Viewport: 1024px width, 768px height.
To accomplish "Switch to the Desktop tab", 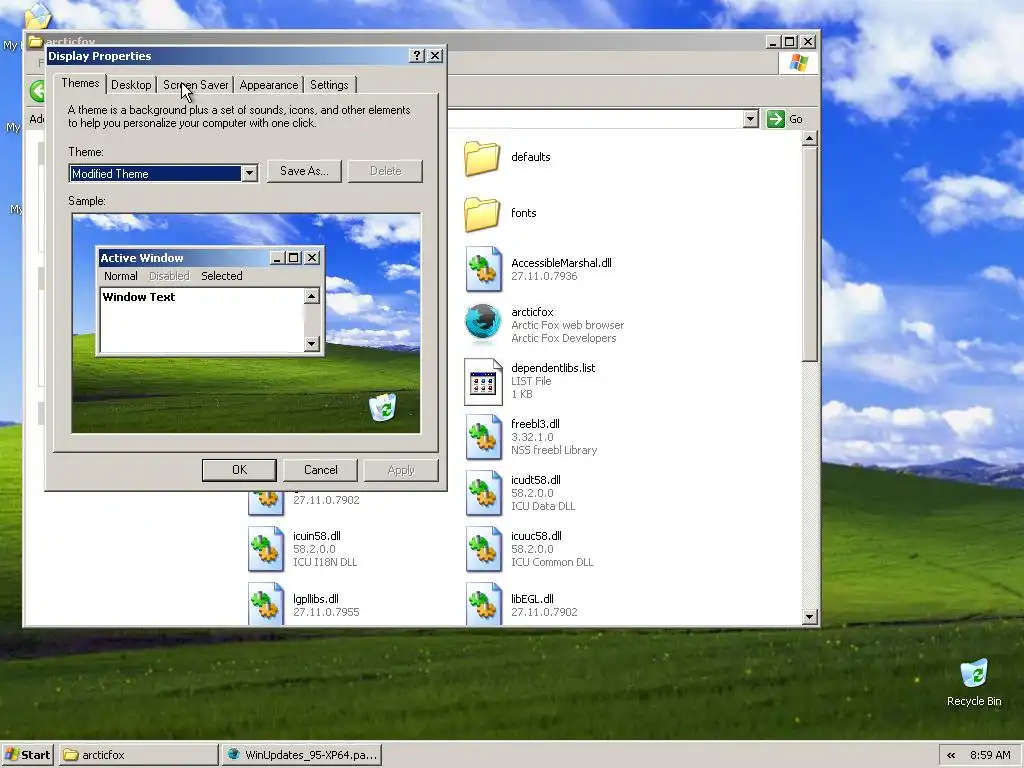I will point(131,85).
